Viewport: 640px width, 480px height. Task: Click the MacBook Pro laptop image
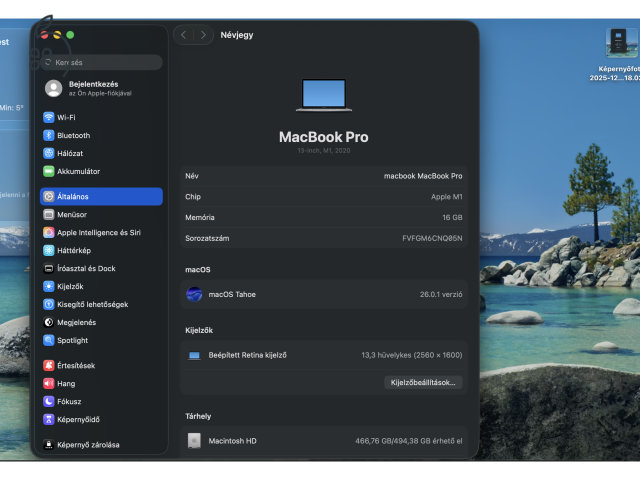point(324,95)
